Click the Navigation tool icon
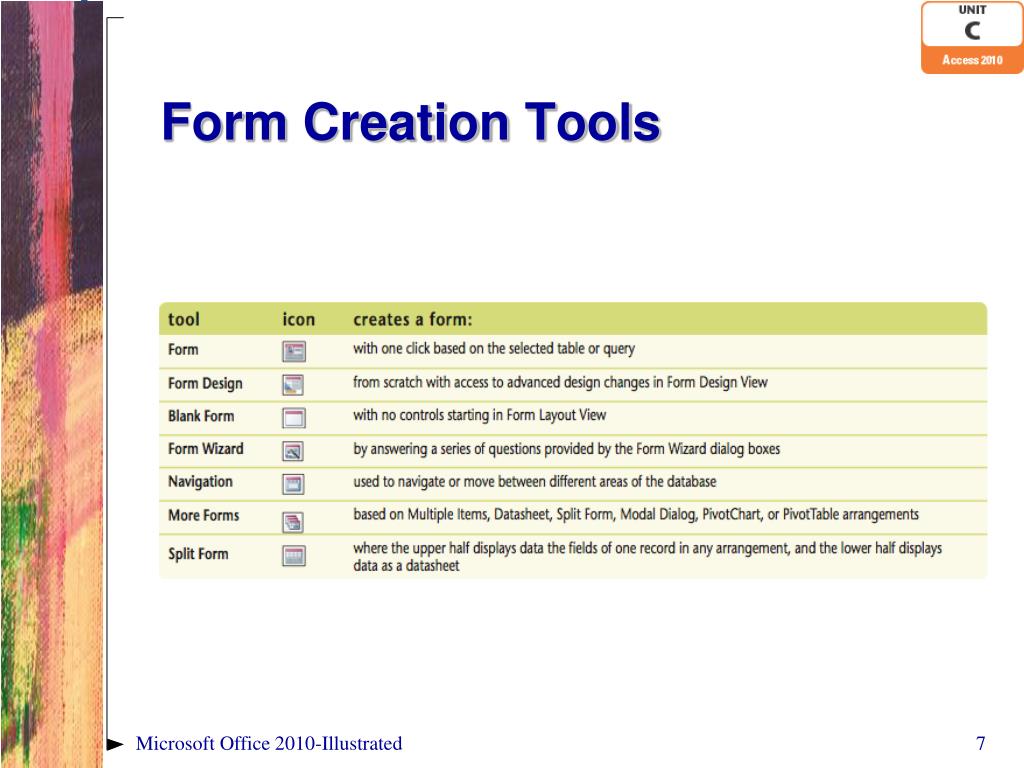 (293, 484)
